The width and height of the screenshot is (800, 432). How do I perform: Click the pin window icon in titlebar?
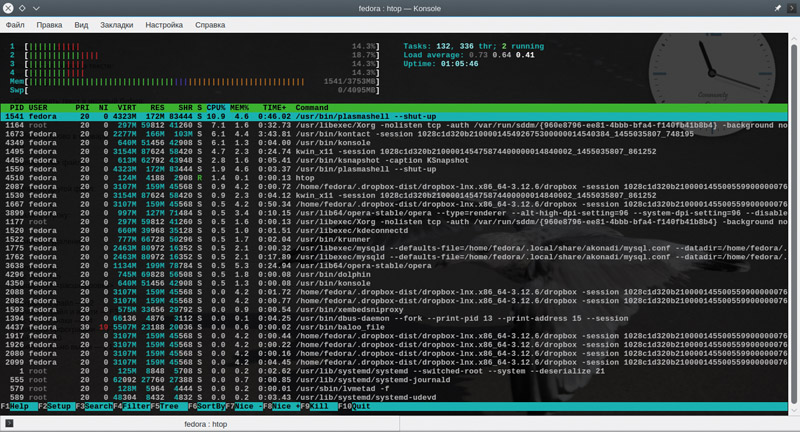pyautogui.click(x=777, y=8)
